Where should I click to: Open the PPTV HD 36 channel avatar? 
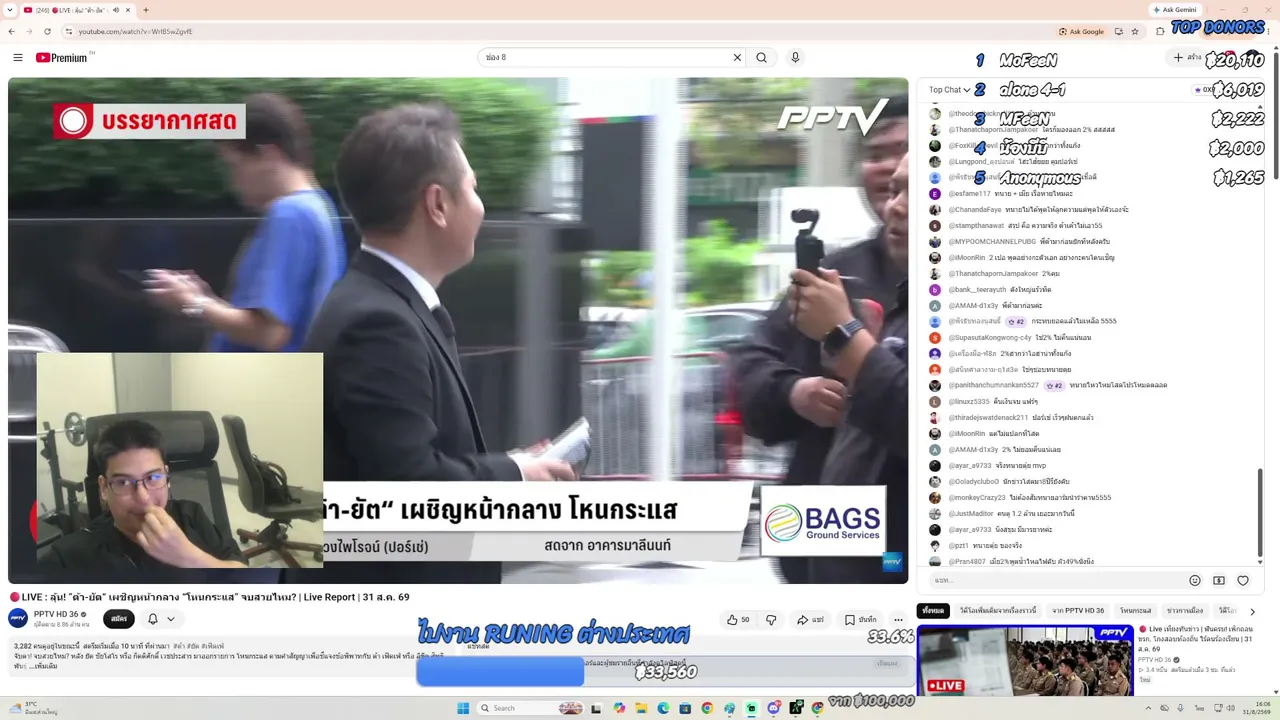coord(18,618)
